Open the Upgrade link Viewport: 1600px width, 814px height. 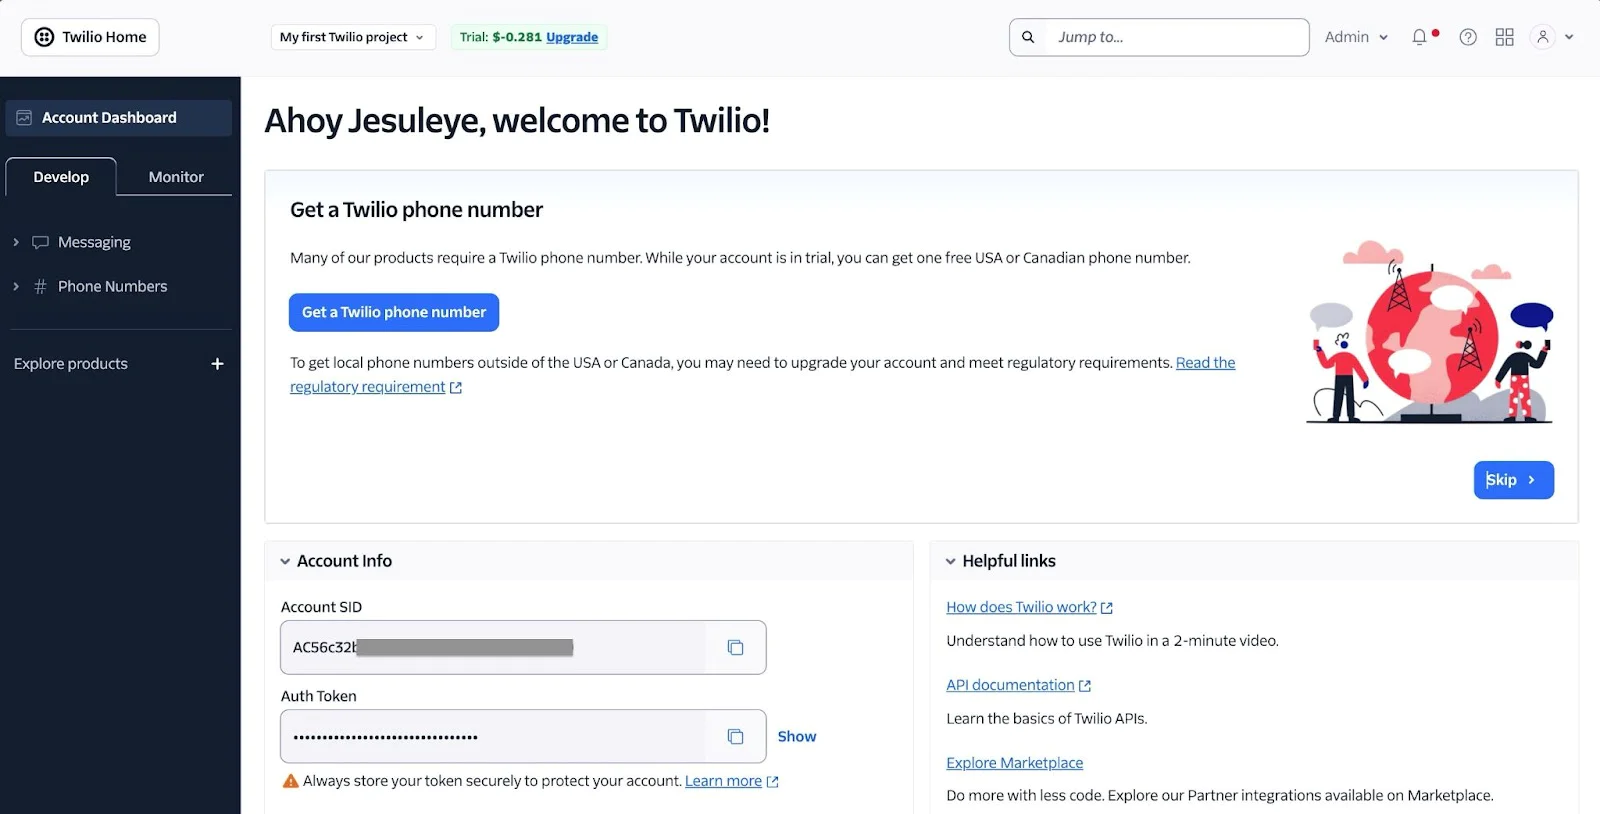click(x=571, y=36)
